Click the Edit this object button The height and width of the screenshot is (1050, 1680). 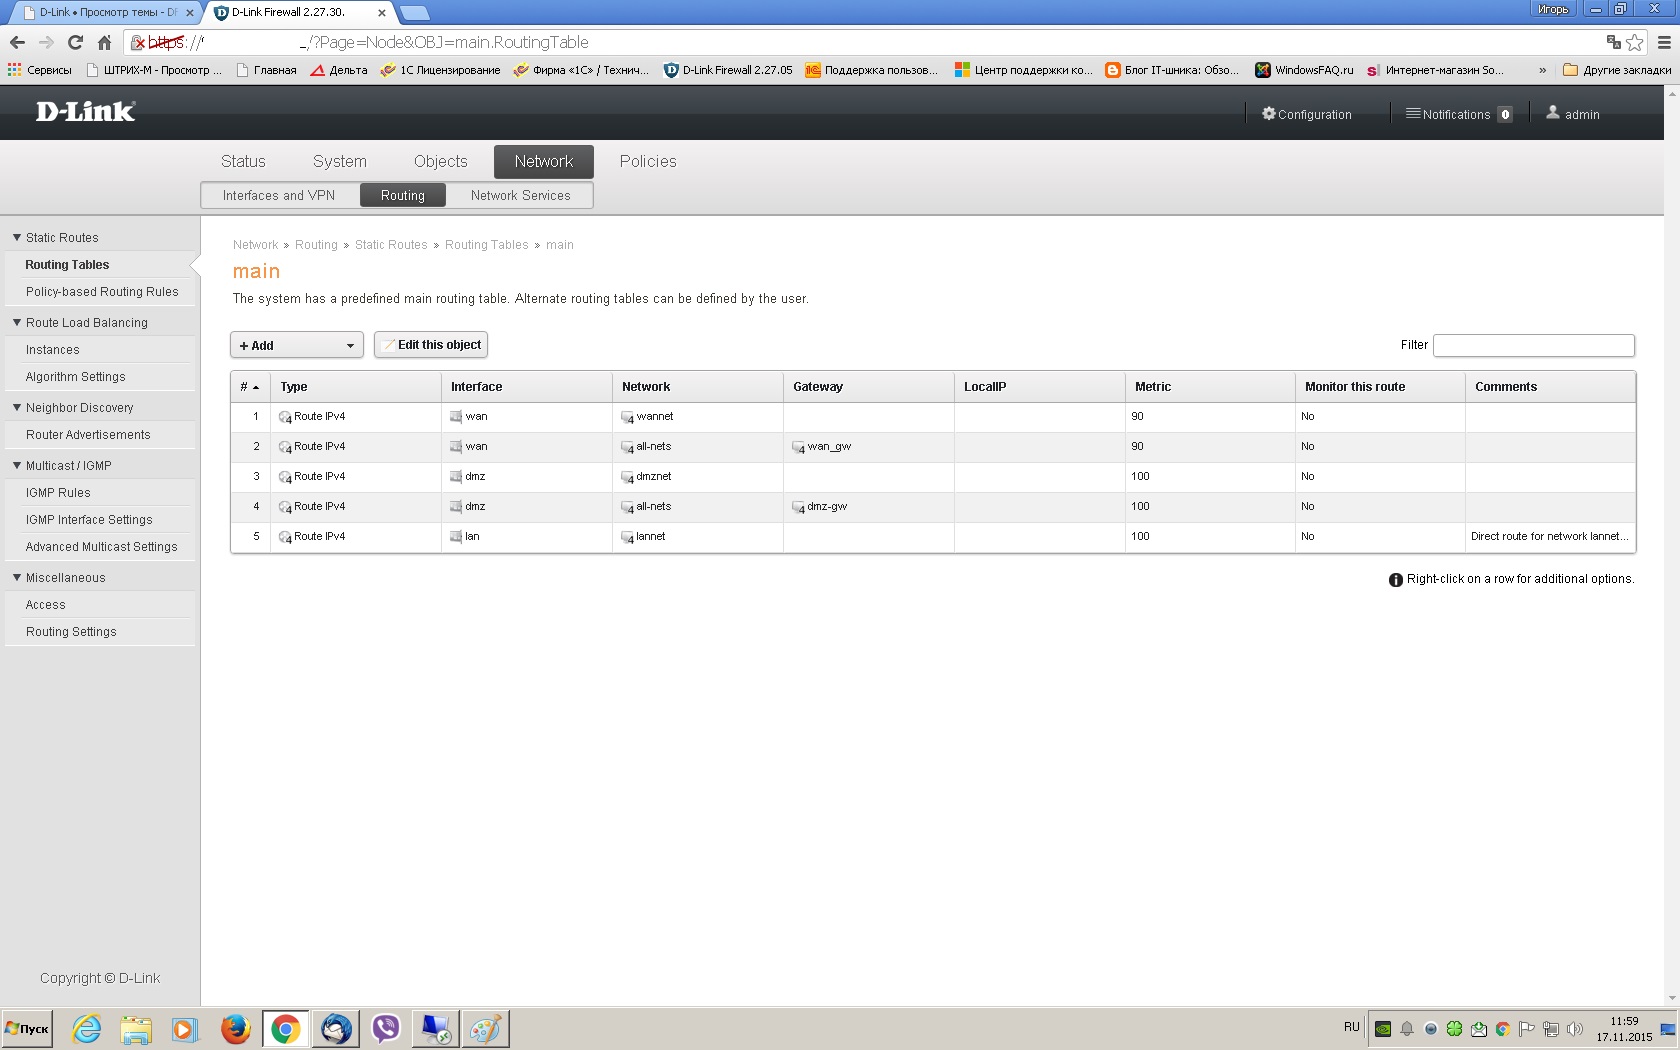(431, 345)
